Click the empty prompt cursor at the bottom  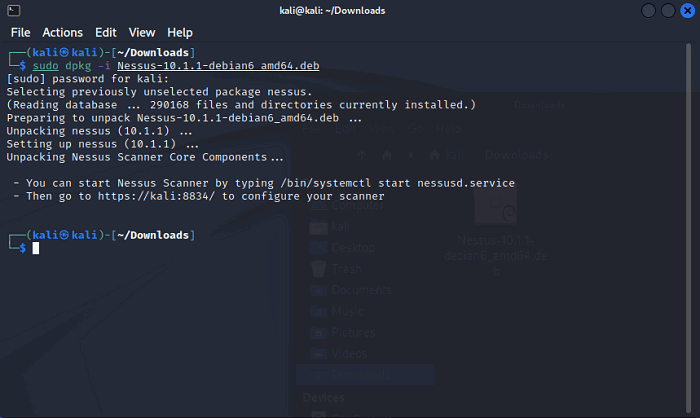point(35,248)
